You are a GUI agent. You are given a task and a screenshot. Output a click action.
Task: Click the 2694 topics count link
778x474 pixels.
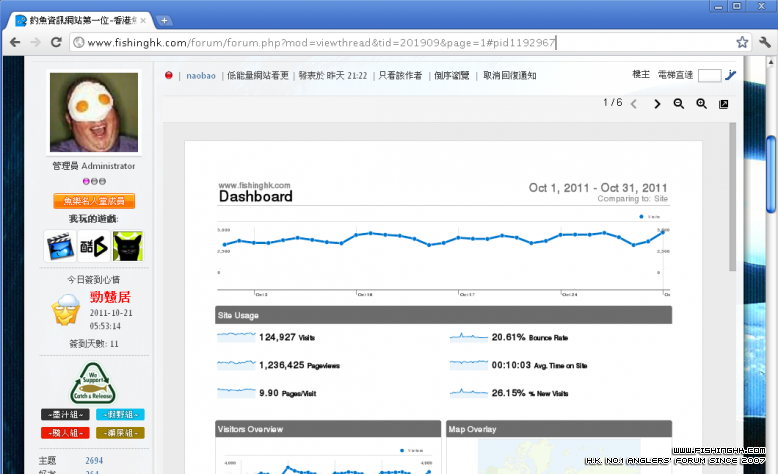94,461
